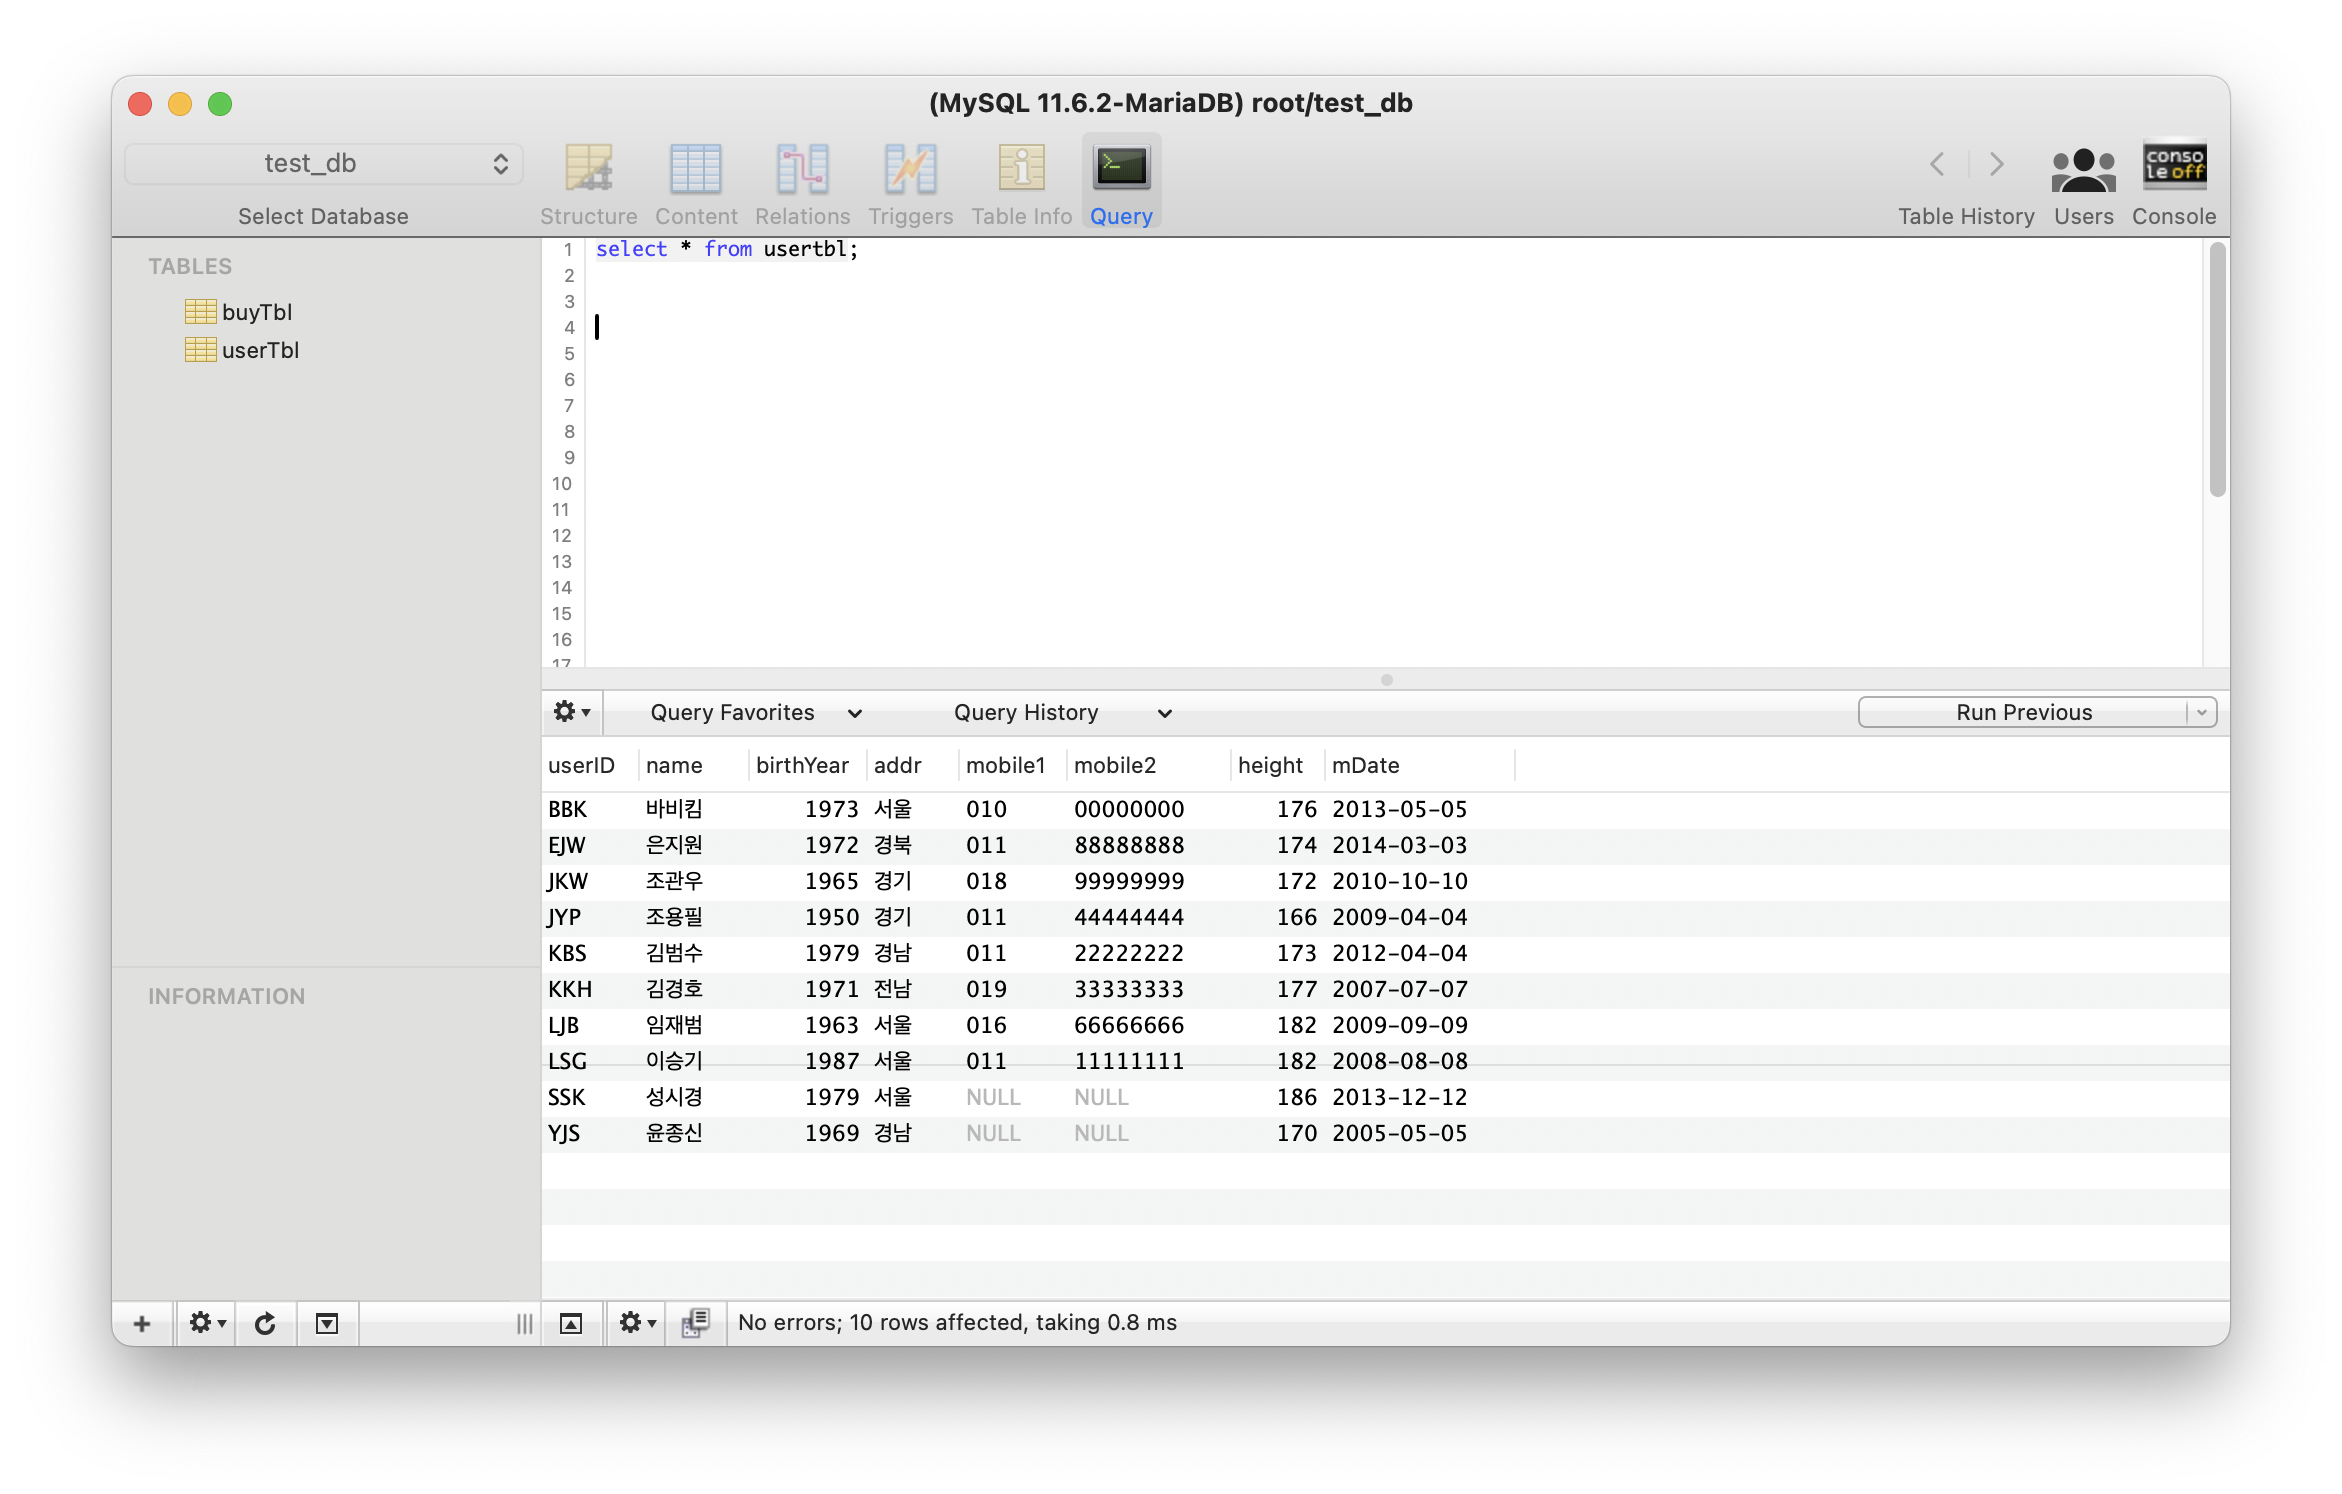Sort results by addr column
The image size is (2342, 1494).
click(x=912, y=765)
